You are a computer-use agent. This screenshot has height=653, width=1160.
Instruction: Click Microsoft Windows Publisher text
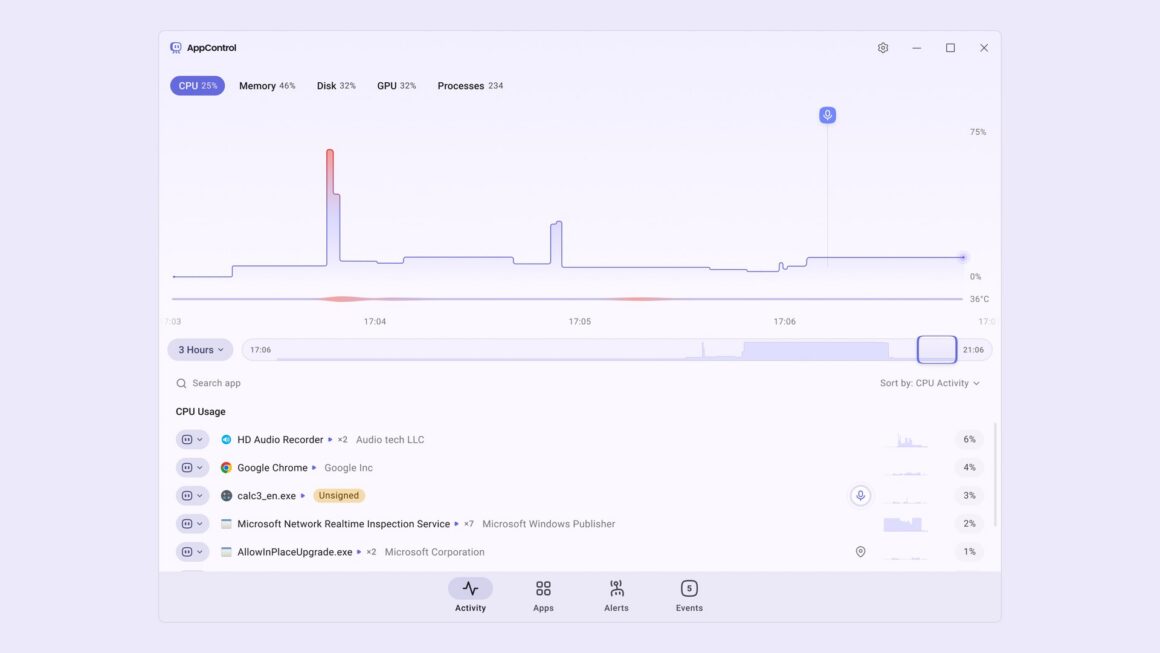pyautogui.click(x=548, y=524)
